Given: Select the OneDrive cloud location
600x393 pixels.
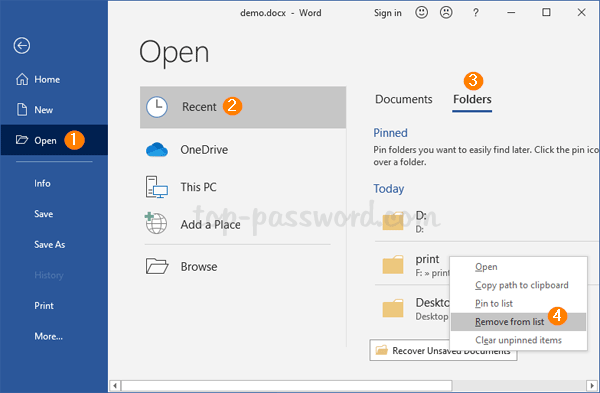Looking at the screenshot, I should (x=243, y=150).
